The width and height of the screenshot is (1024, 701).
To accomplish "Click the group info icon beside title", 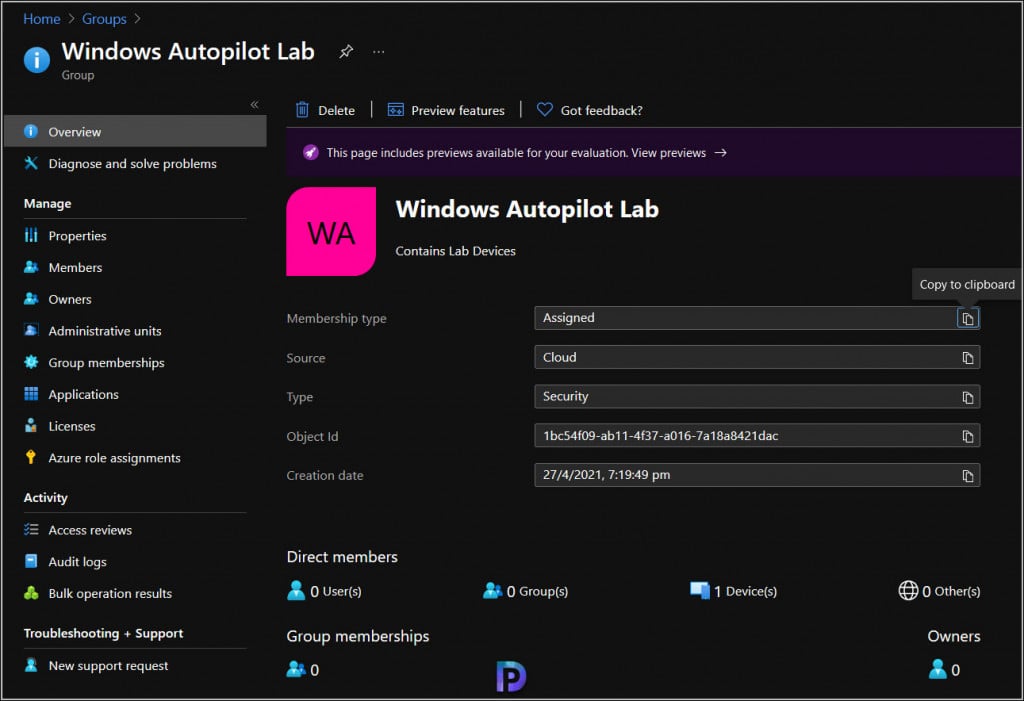I will 37,60.
